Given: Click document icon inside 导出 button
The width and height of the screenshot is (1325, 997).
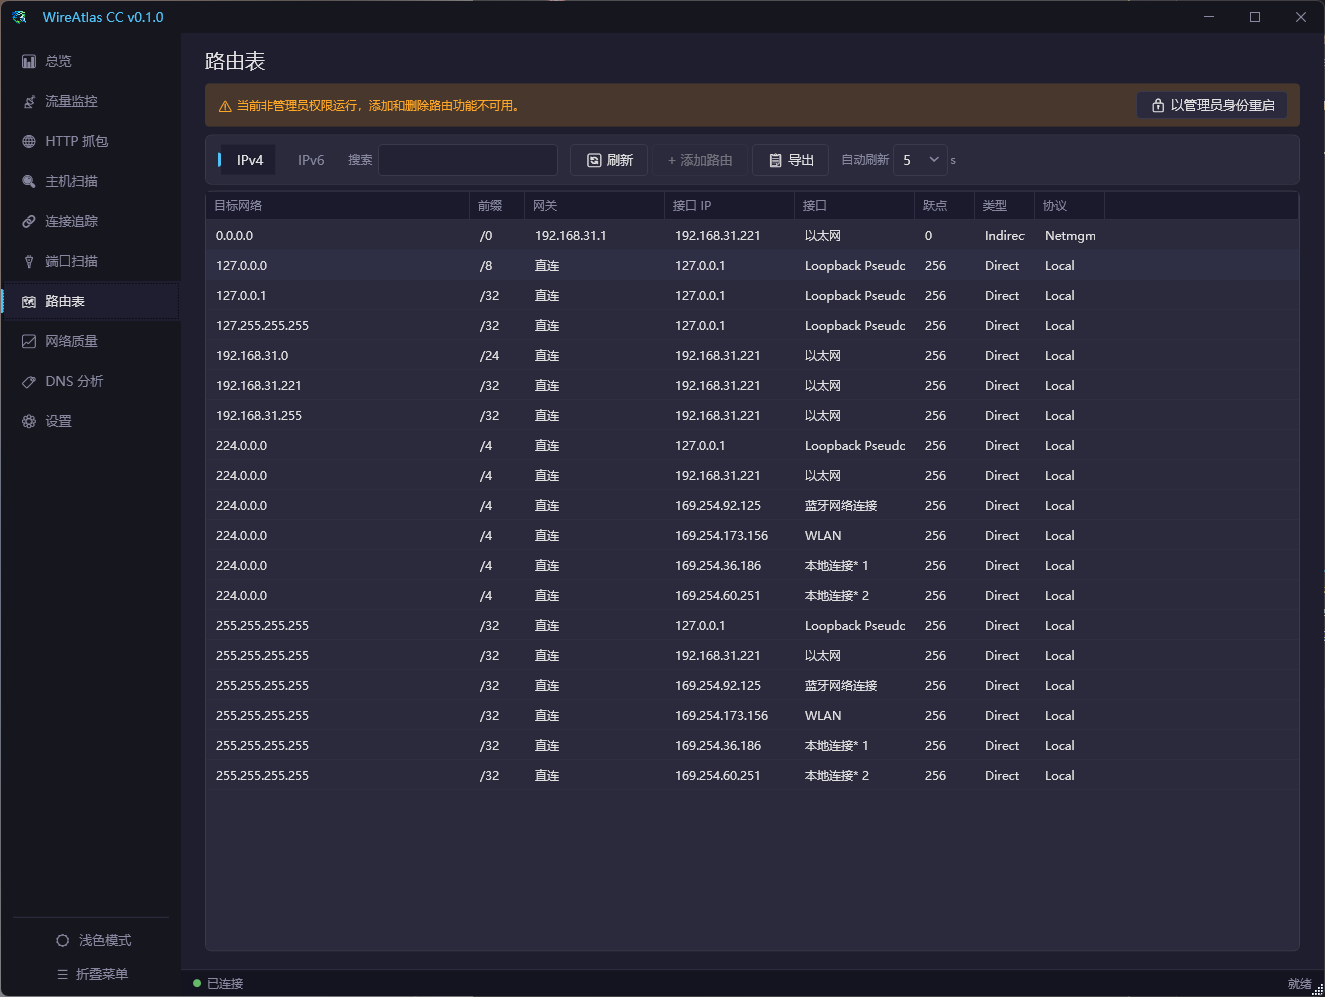Looking at the screenshot, I should 775,160.
